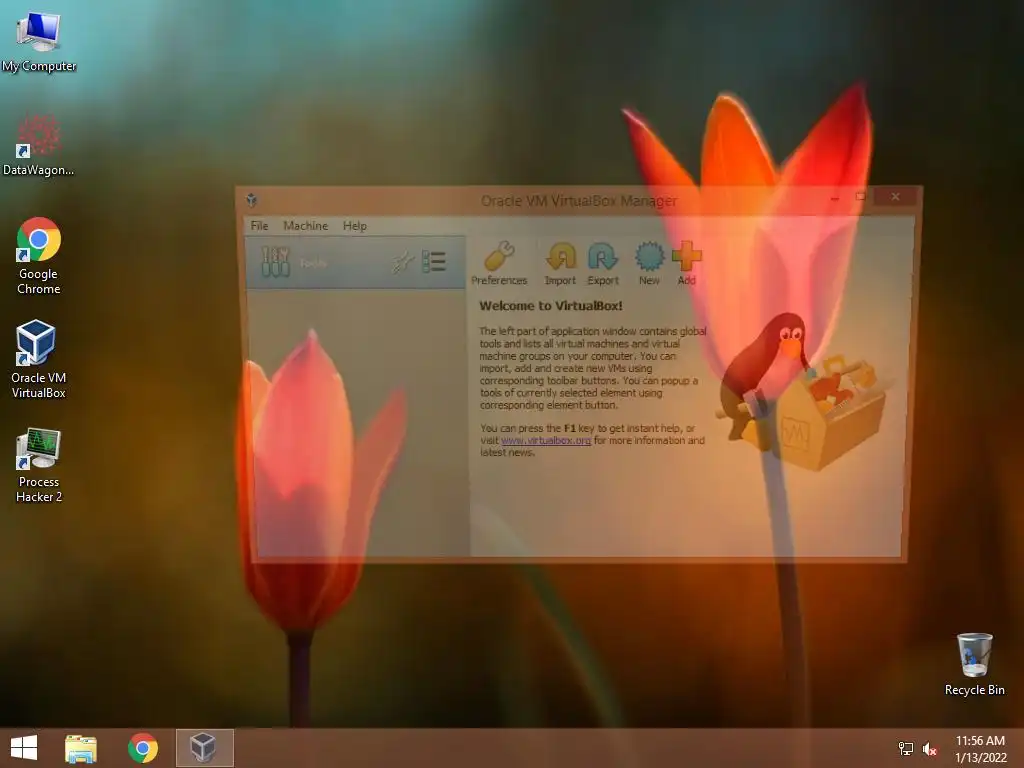Open VirtualBox Preferences

tap(499, 263)
